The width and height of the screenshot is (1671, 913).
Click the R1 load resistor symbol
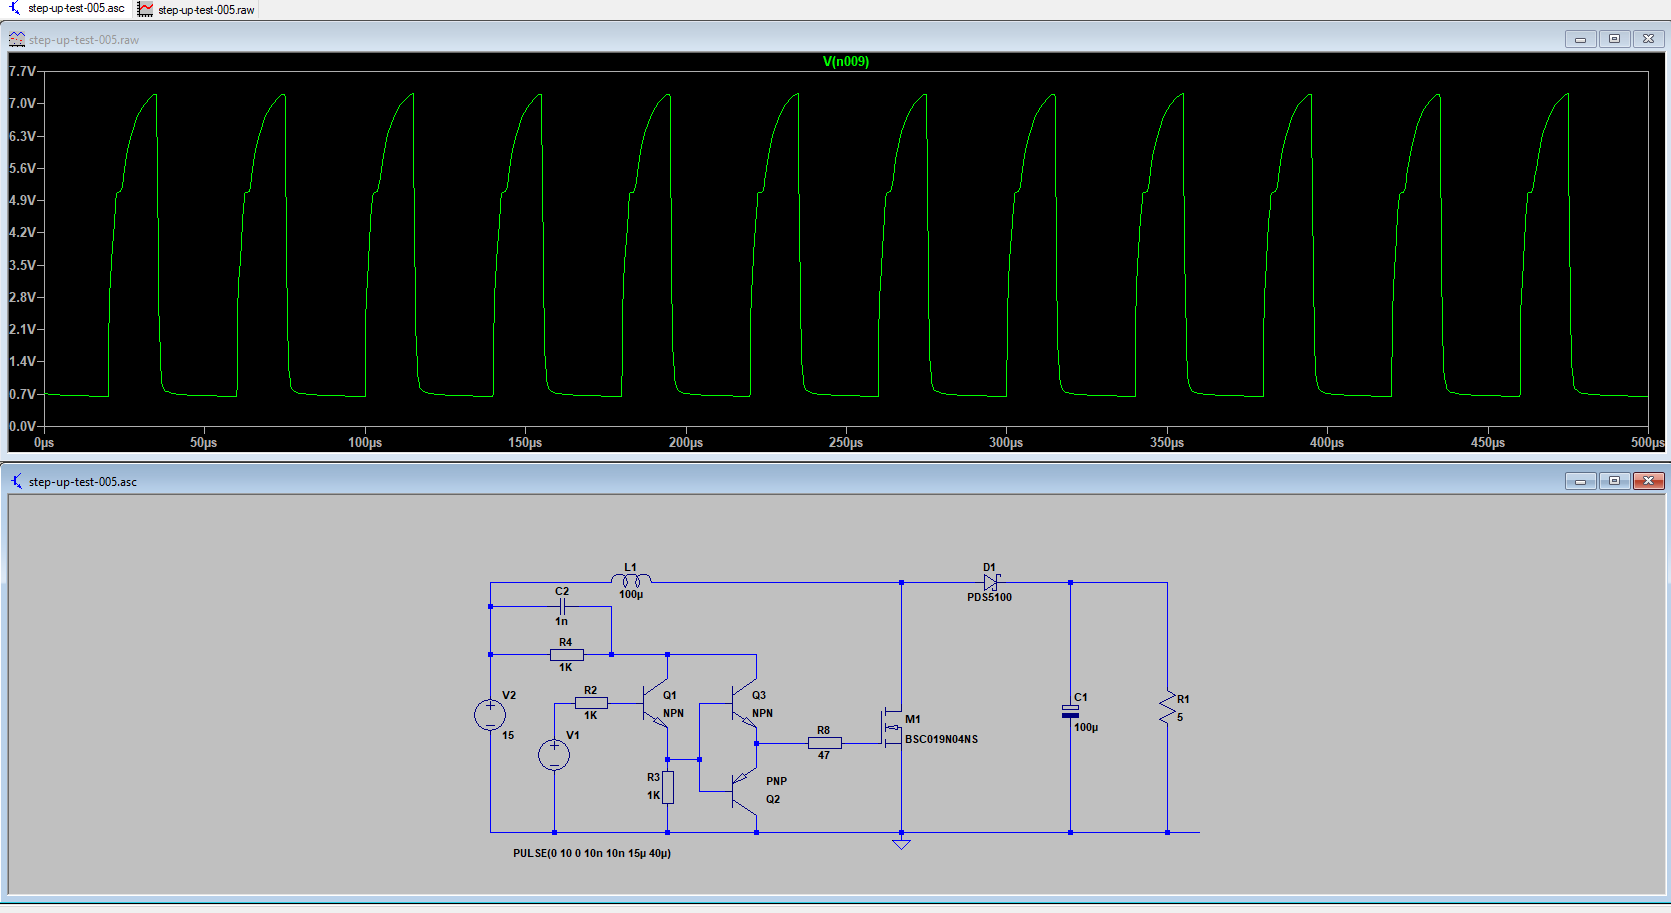[x=1167, y=708]
